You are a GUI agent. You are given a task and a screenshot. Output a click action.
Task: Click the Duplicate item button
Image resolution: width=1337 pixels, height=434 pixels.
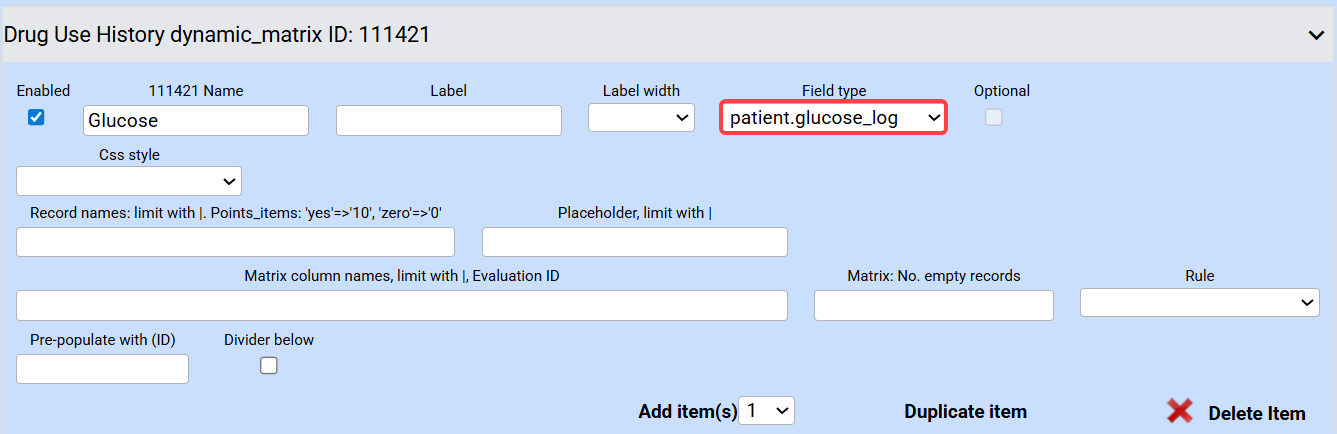tap(965, 411)
